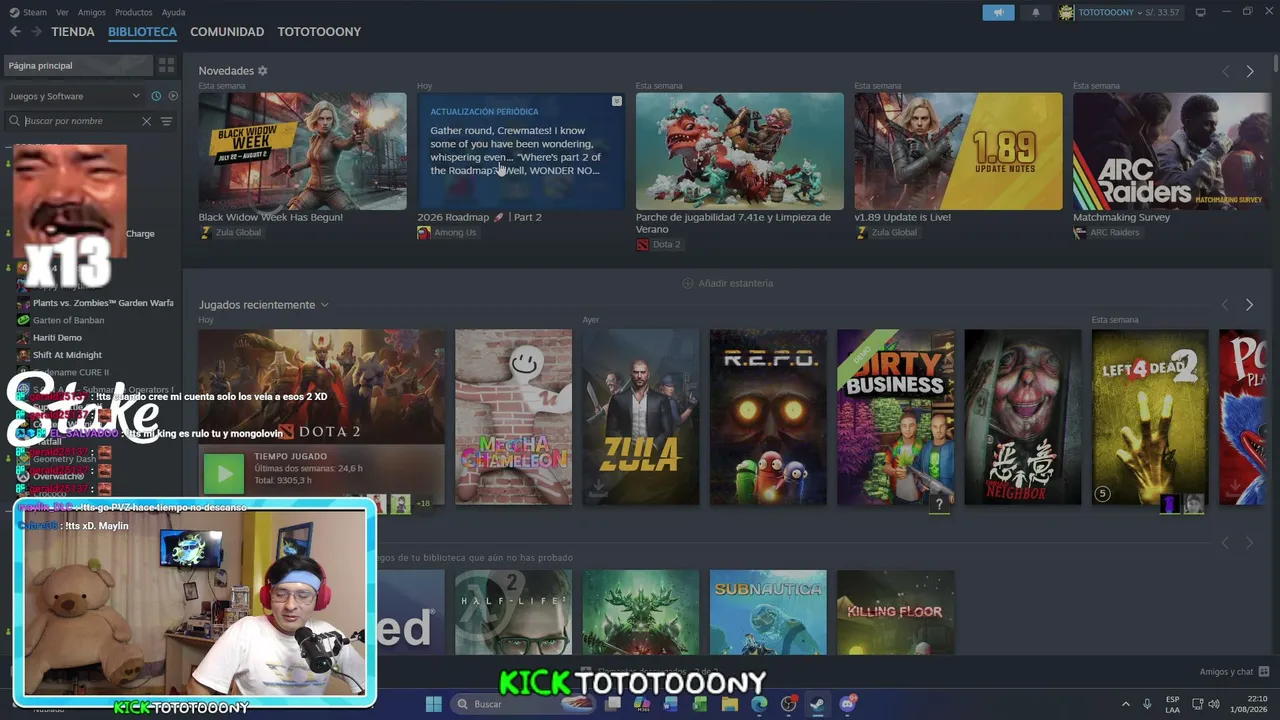The height and width of the screenshot is (720, 1280).
Task: Show hidden system tray icons
Action: pyautogui.click(x=1125, y=704)
